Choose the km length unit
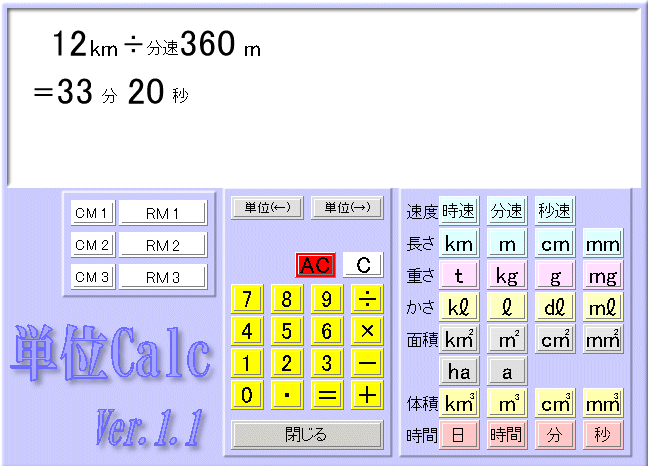The width and height of the screenshot is (648, 466). pyautogui.click(x=459, y=244)
